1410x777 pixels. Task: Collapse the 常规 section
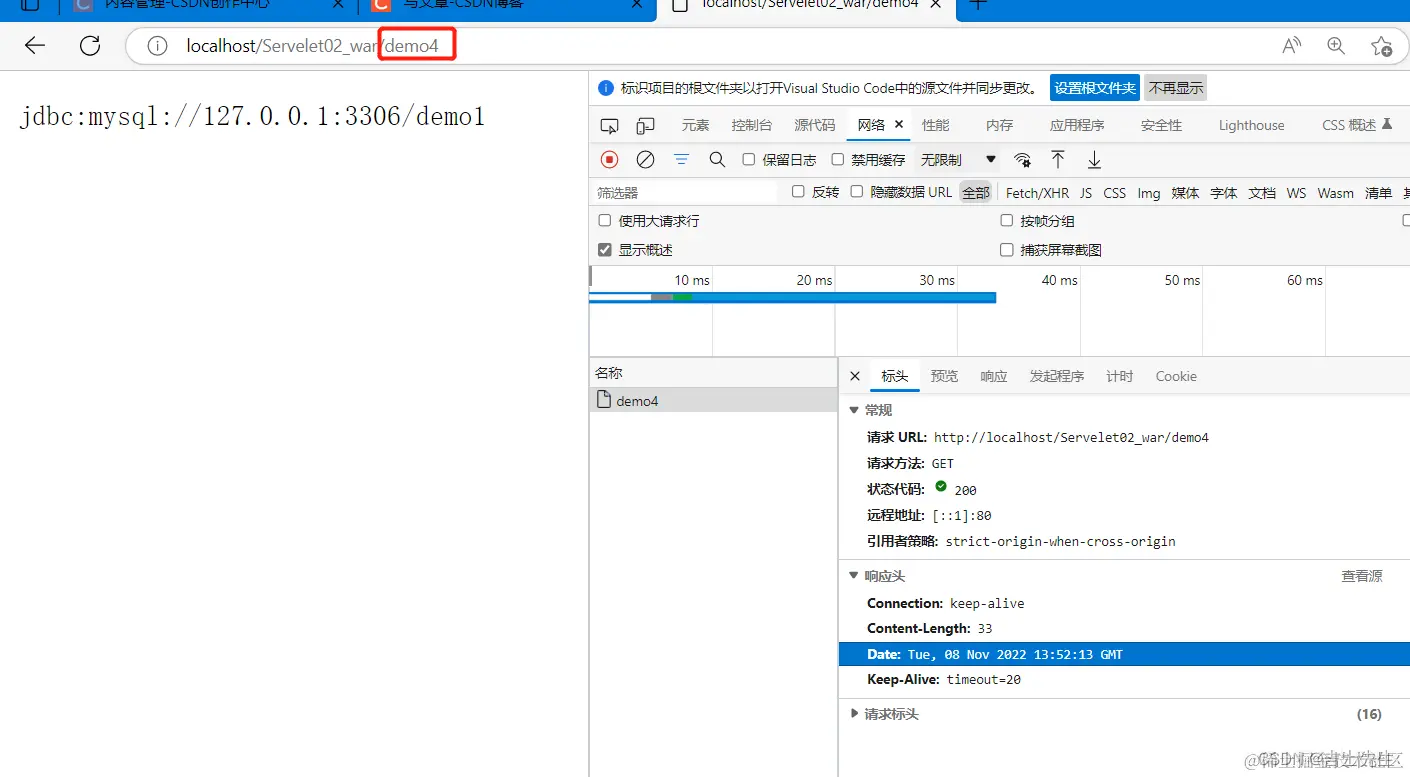click(x=854, y=410)
